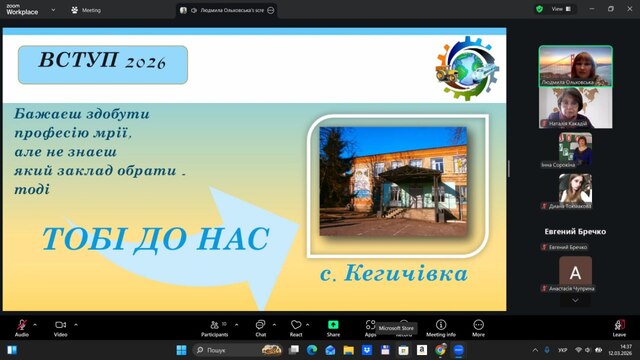Click the green Share screen button
This screenshot has width=640, height=360.
pos(333,328)
